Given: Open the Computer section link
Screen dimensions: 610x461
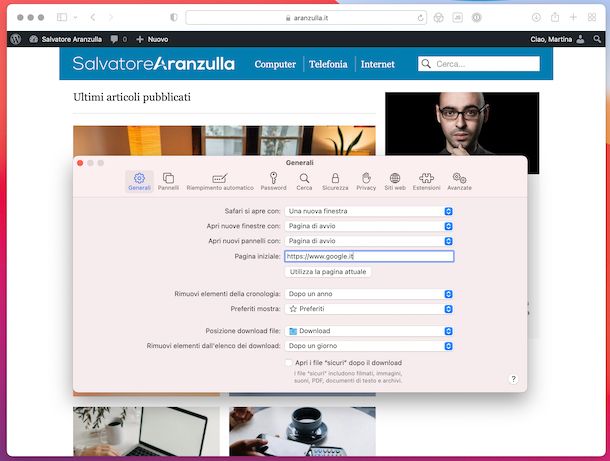Looking at the screenshot, I should click(x=275, y=64).
